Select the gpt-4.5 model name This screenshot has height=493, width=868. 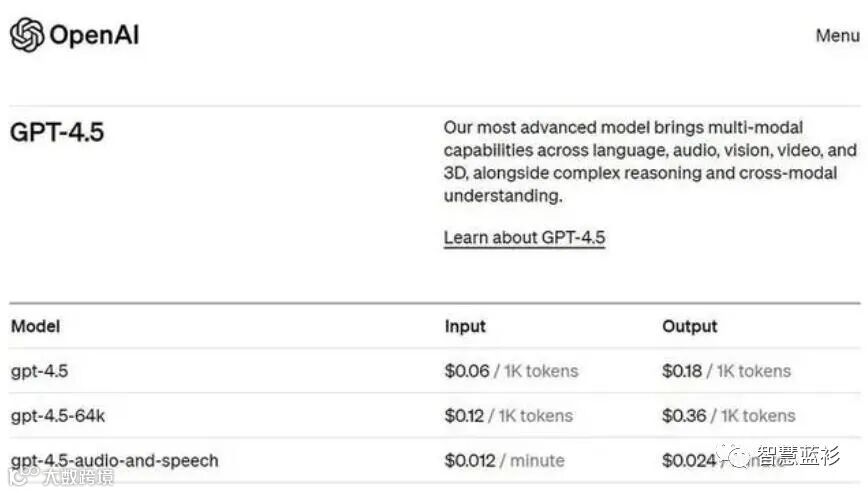[39, 371]
